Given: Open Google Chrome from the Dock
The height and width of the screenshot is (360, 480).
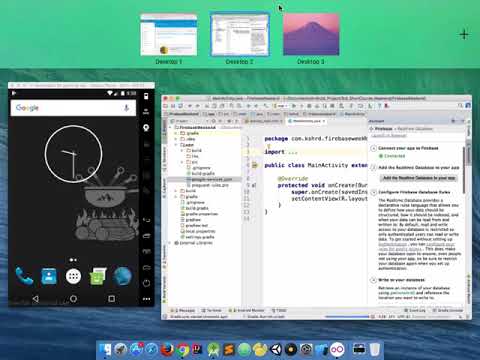Looking at the screenshot, I should [x=183, y=349].
